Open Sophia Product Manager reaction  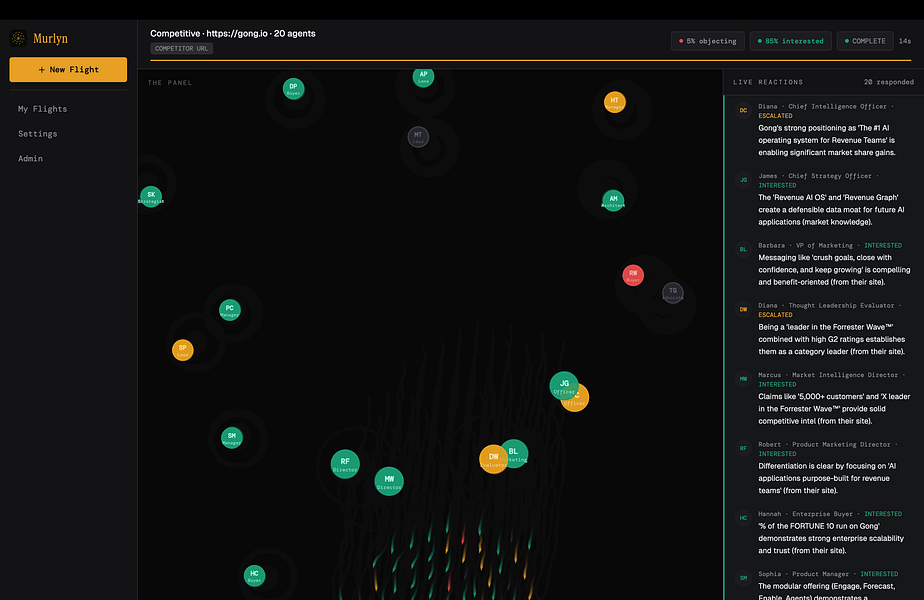click(824, 583)
